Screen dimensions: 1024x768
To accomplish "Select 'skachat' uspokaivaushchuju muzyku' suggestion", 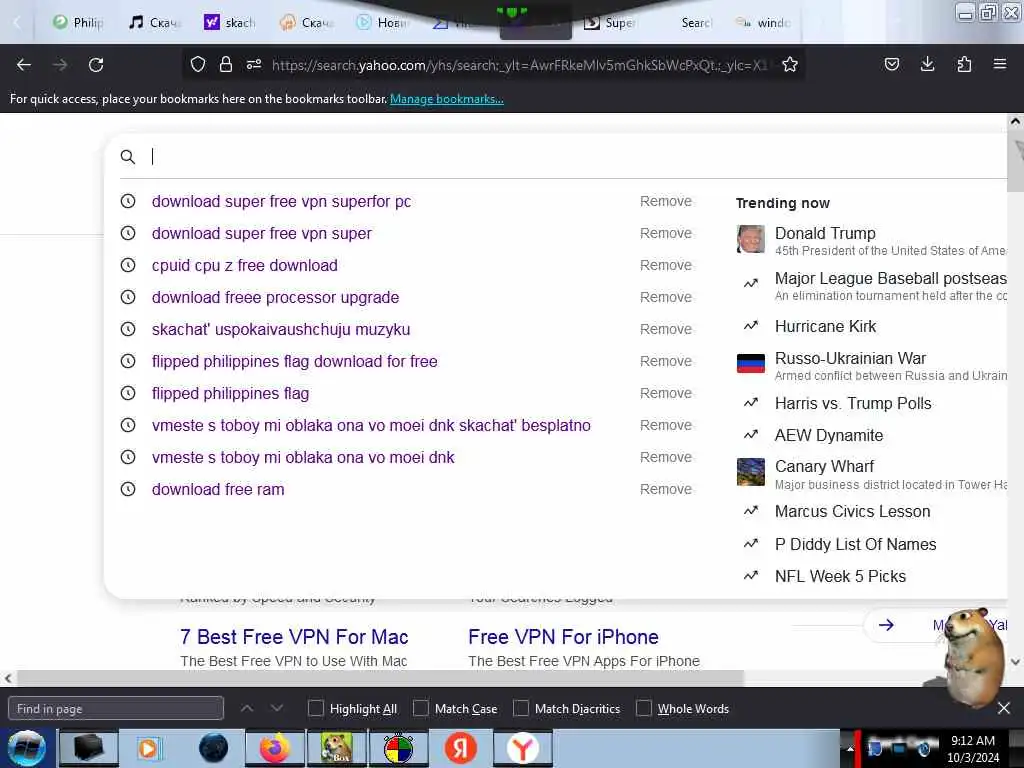I will click(x=281, y=329).
